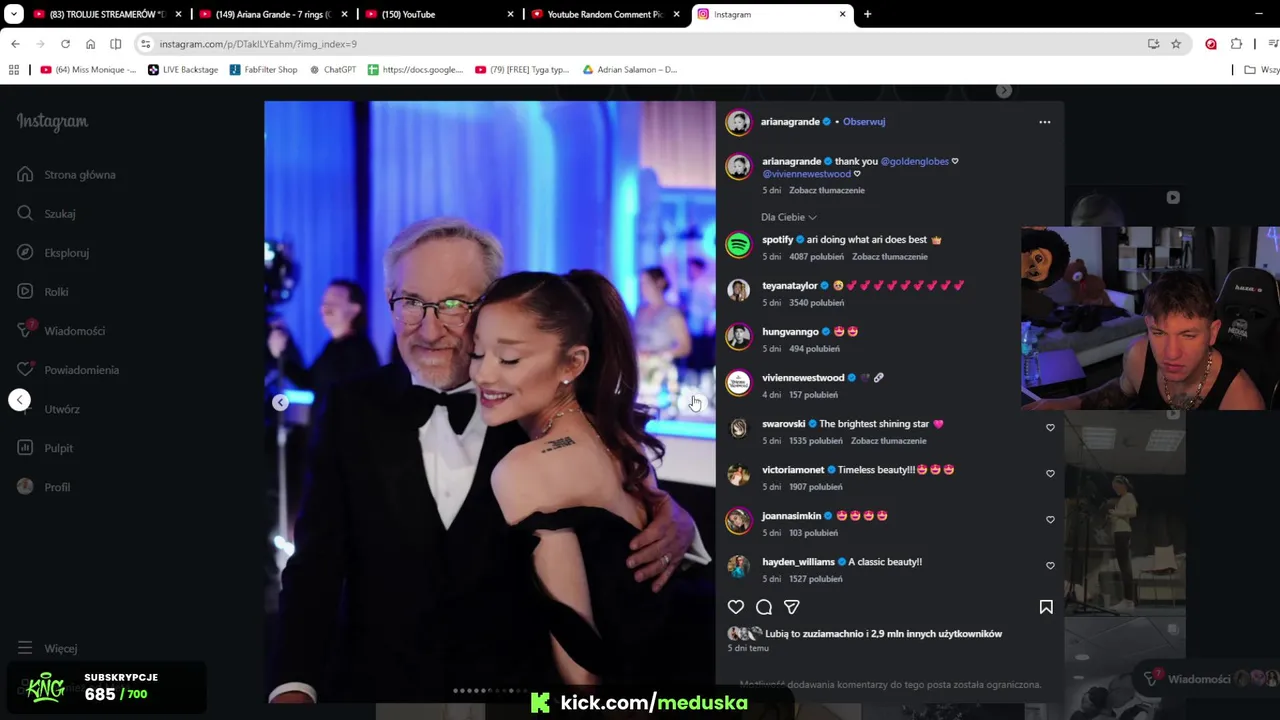Close the Instagram tab
This screenshot has width=1280, height=720.
click(x=842, y=14)
